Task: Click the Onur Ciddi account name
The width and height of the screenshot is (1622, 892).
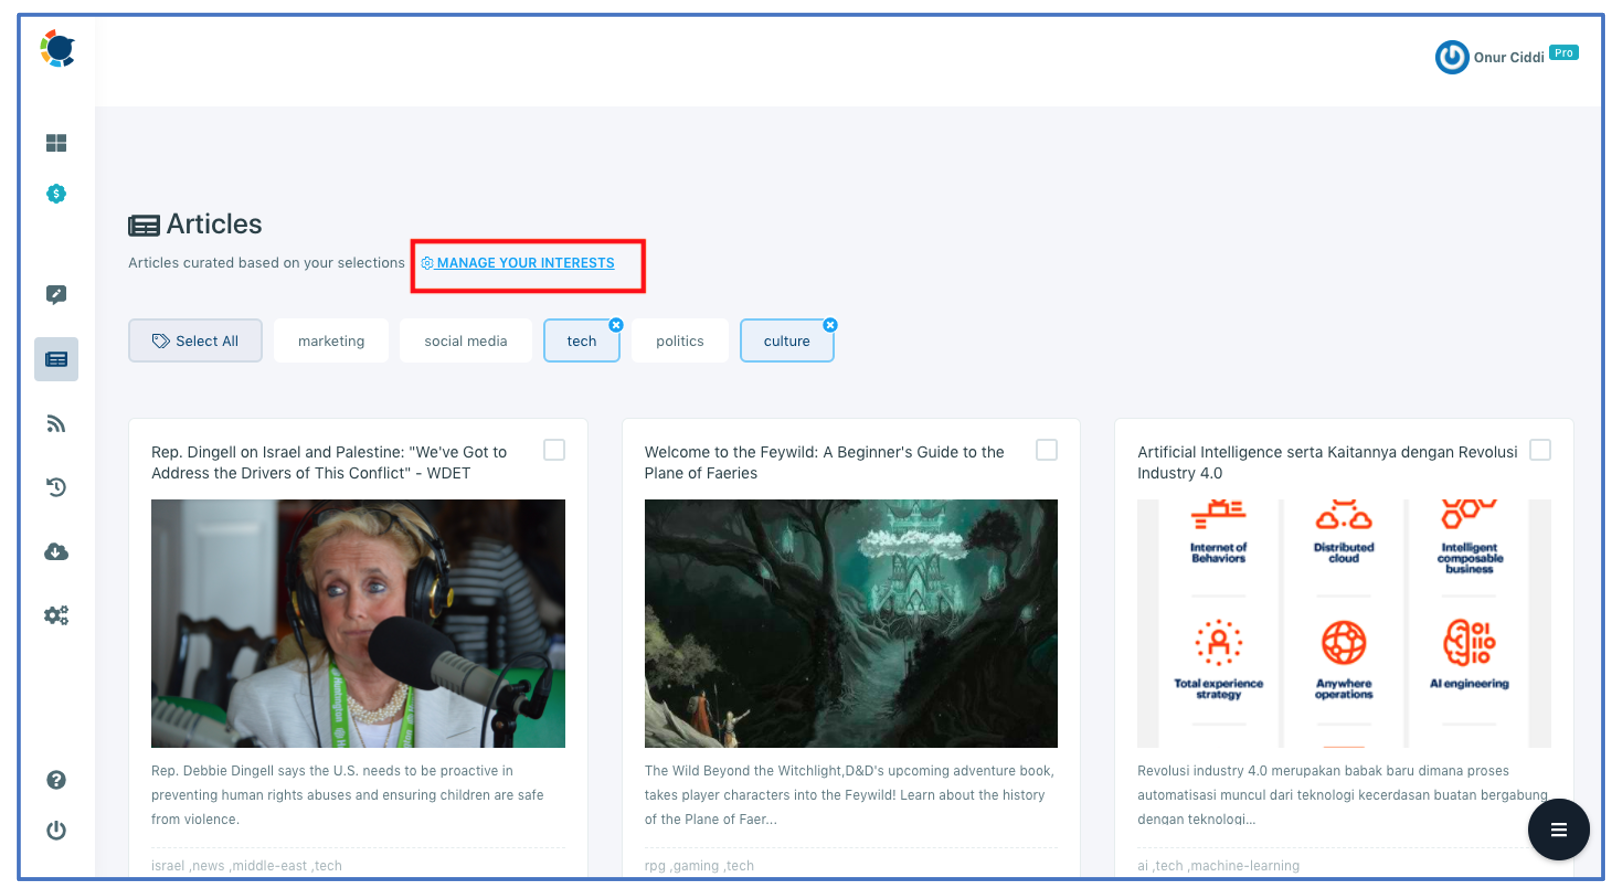Action: [x=1508, y=58]
